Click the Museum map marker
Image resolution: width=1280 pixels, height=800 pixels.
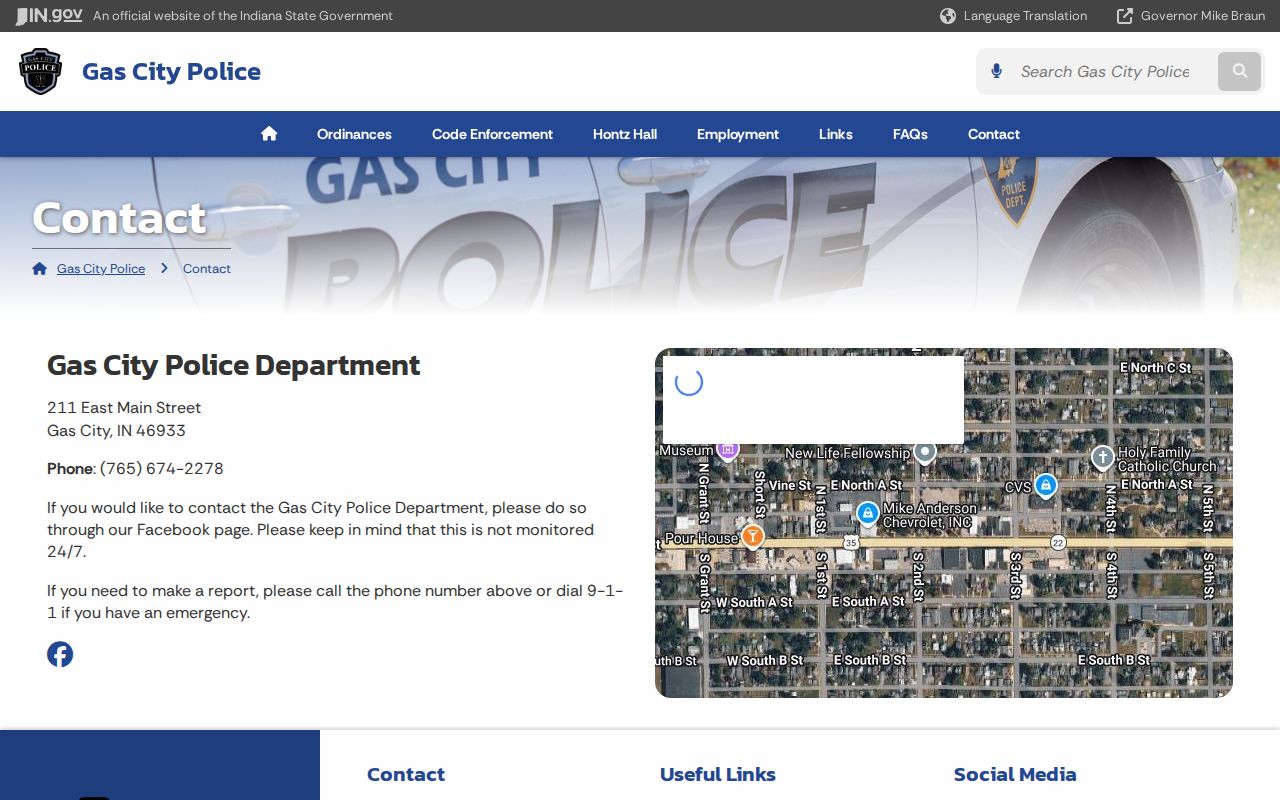[x=728, y=449]
